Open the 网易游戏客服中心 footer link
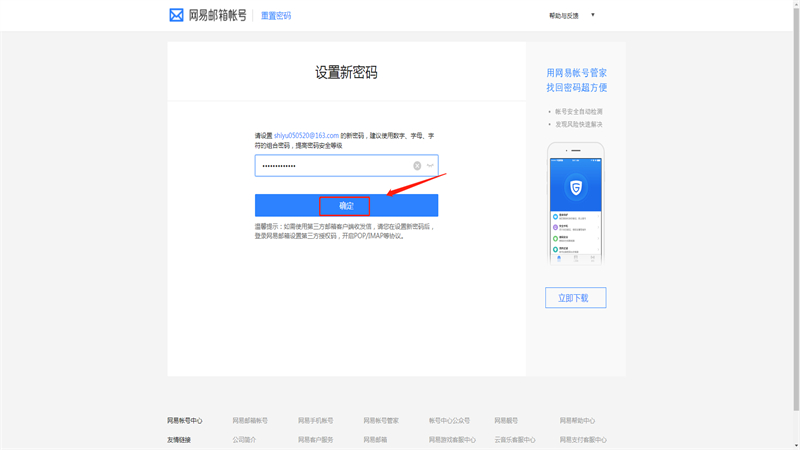This screenshot has height=450, width=800. (452, 440)
